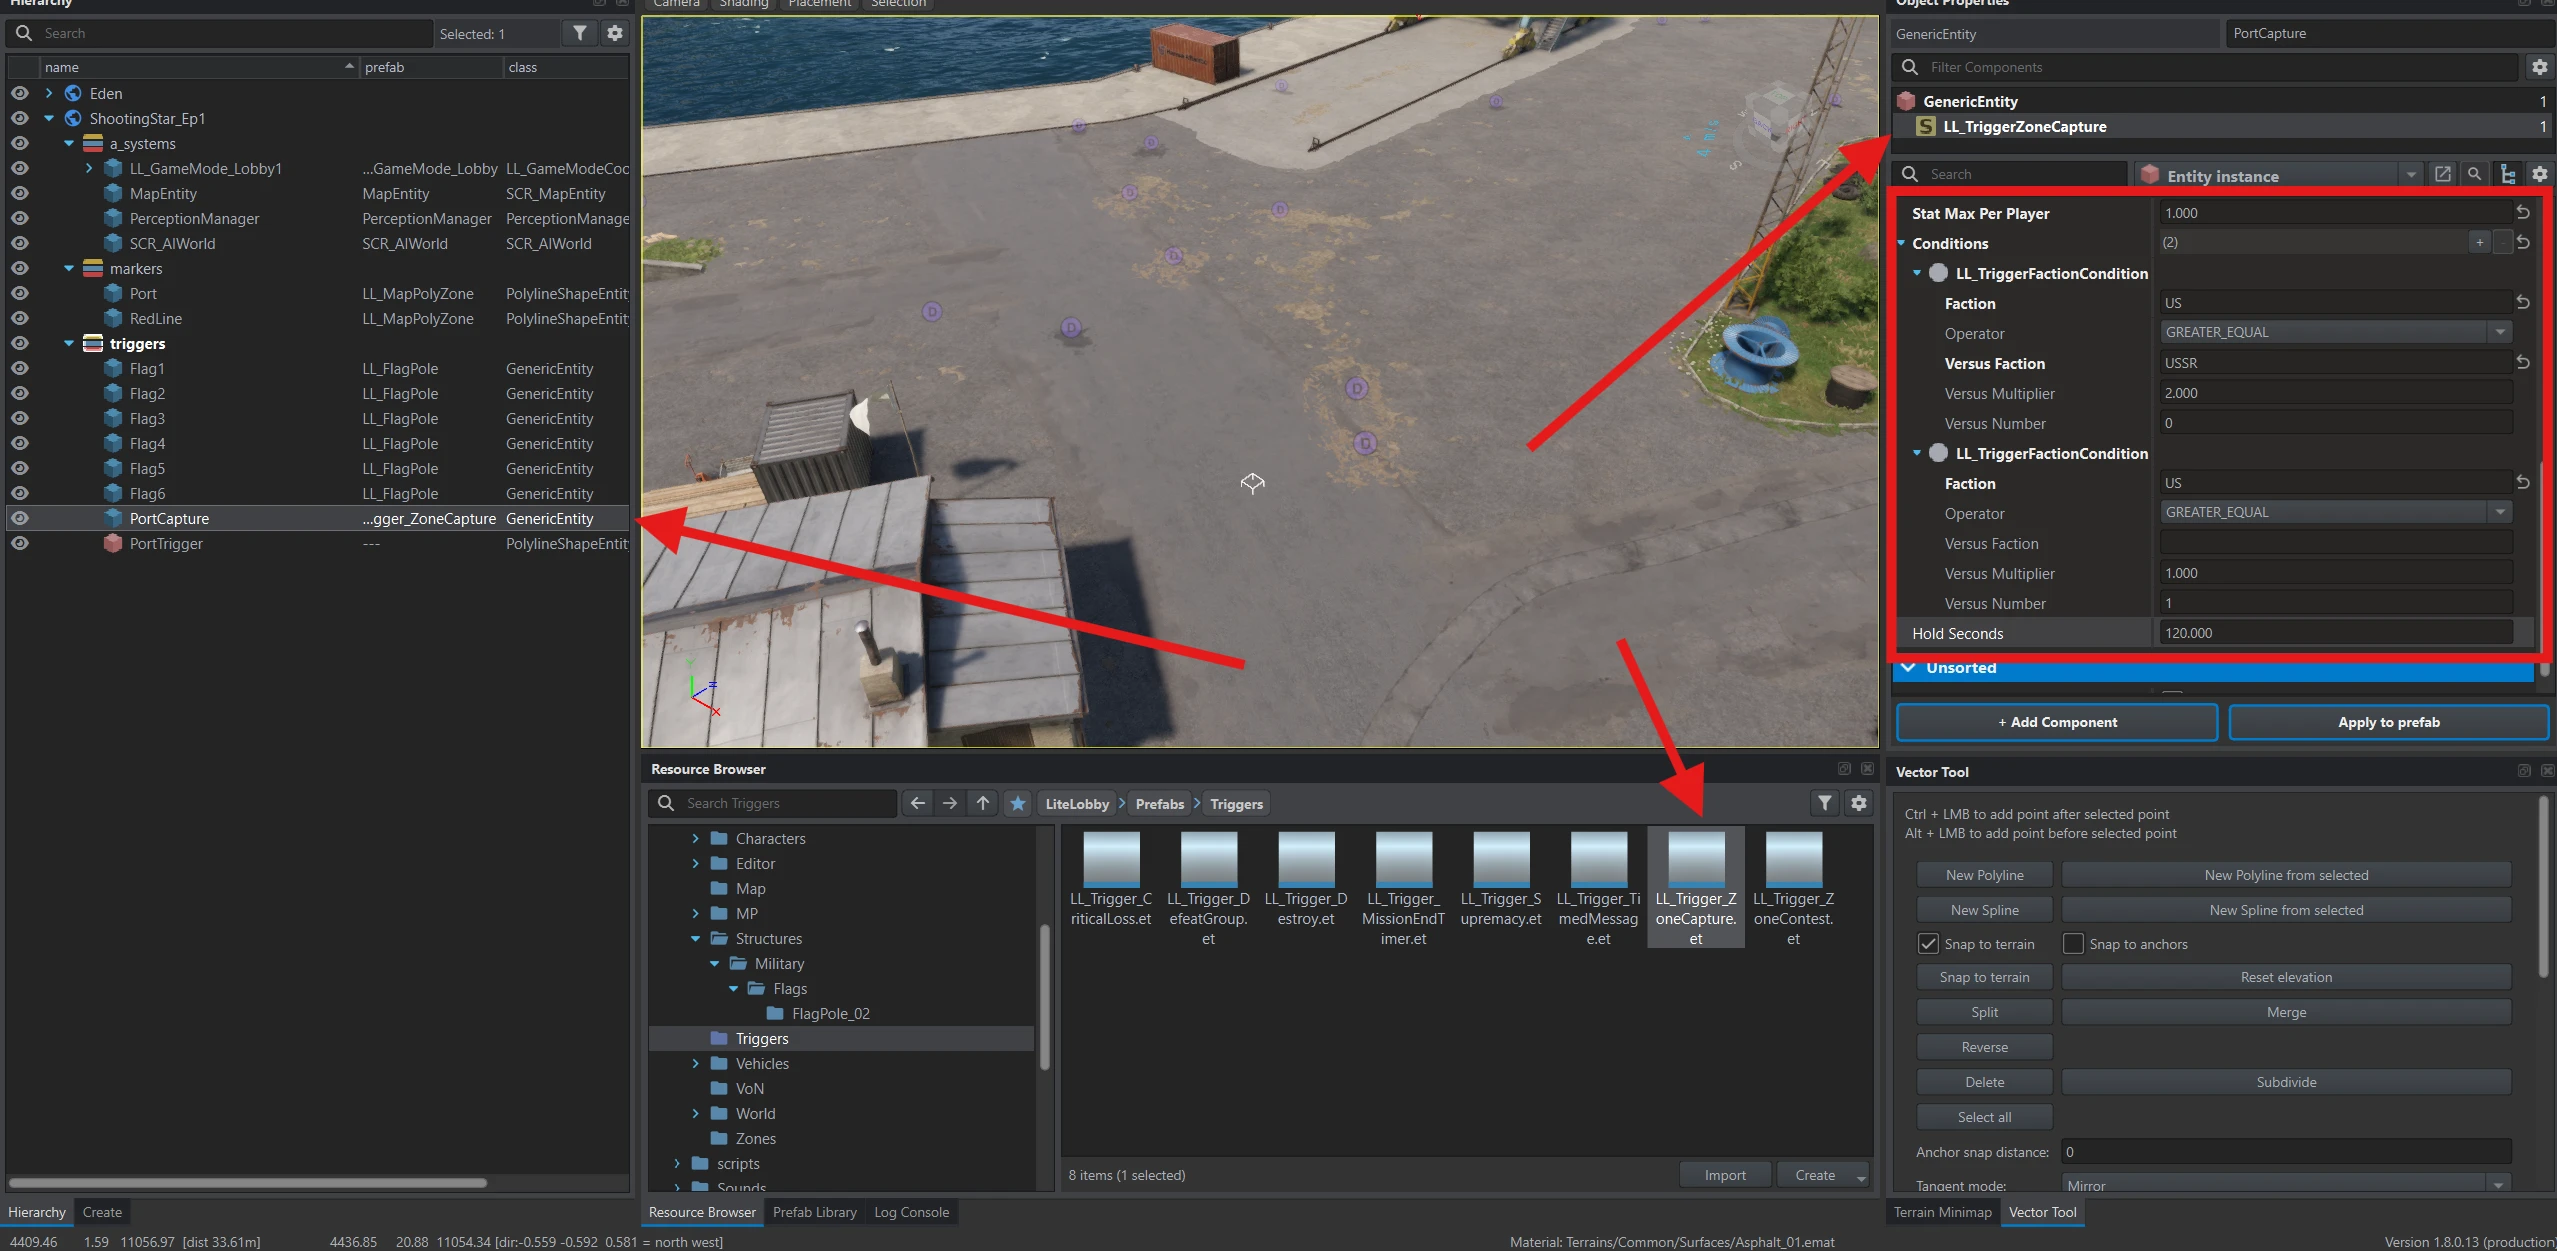The width and height of the screenshot is (2557, 1251).
Task: Open the Hierarchy filter funnel icon
Action: tap(580, 33)
